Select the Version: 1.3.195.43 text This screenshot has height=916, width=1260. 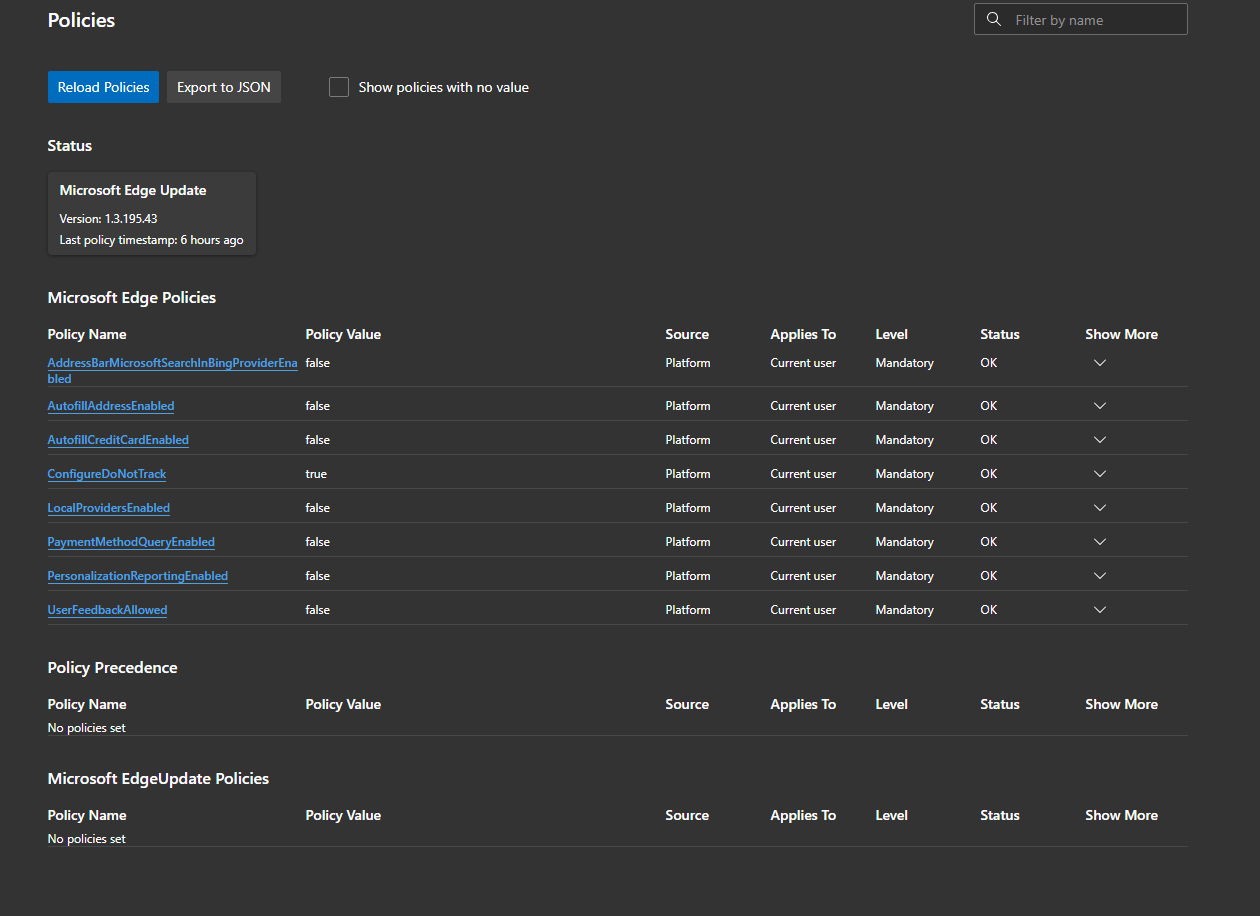[x=108, y=218]
